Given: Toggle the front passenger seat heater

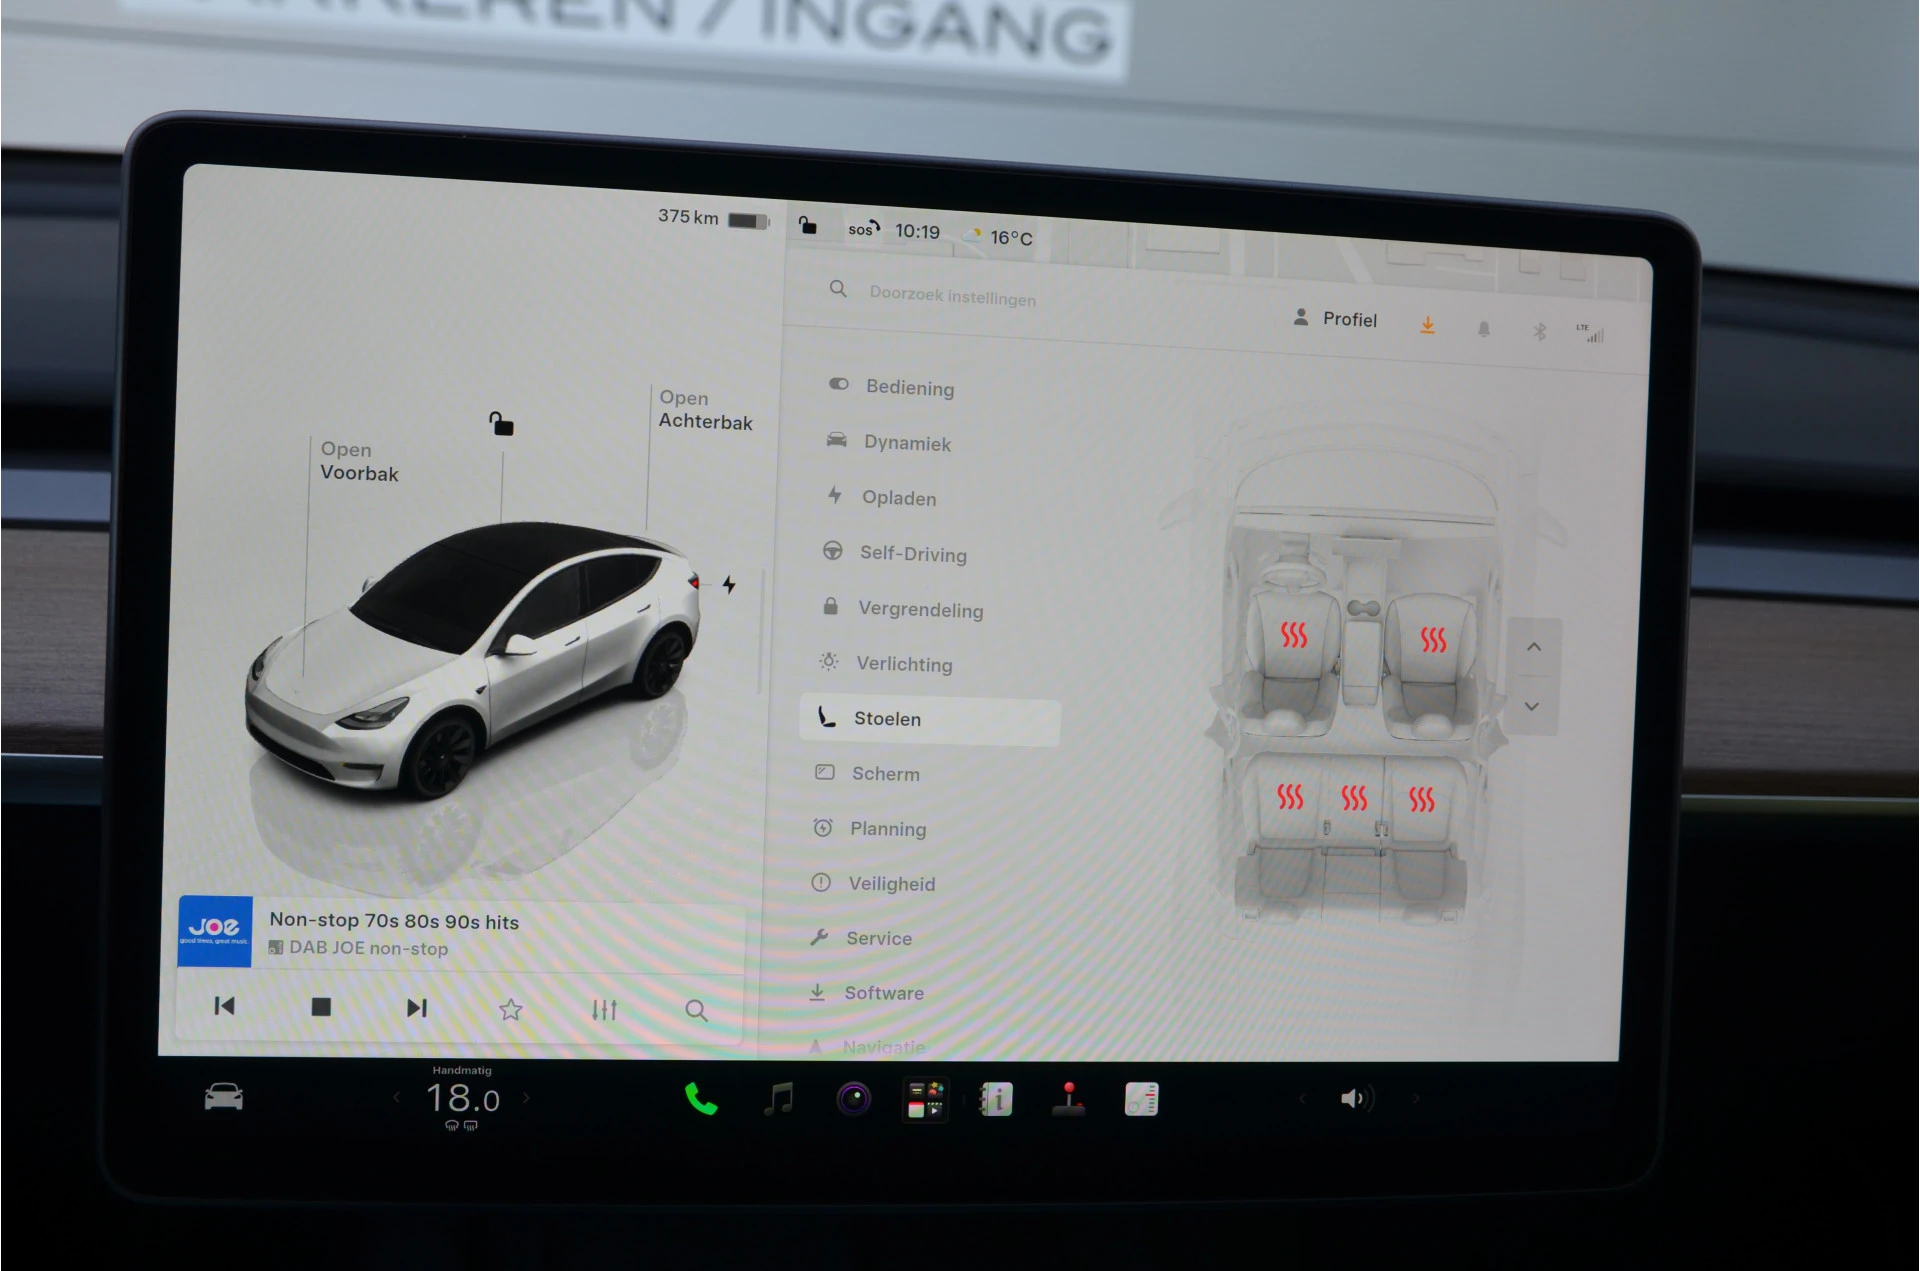Looking at the screenshot, I should click(1433, 639).
